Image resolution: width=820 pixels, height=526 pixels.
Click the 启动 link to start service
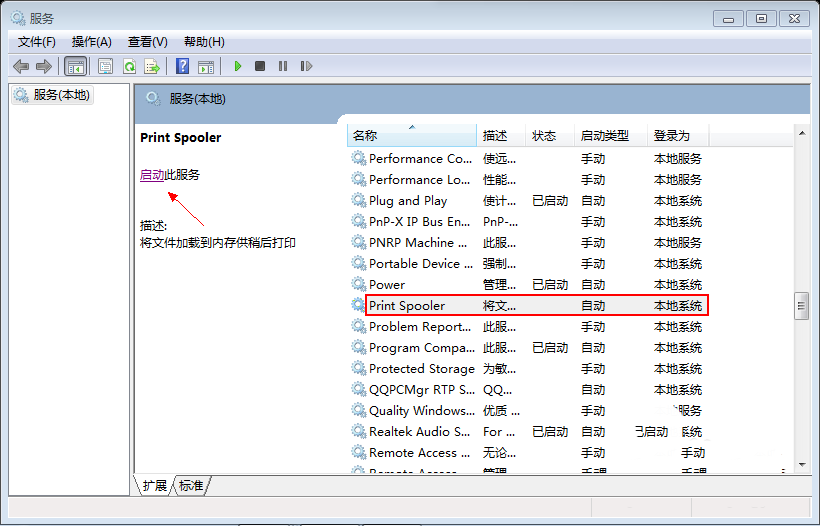click(152, 175)
